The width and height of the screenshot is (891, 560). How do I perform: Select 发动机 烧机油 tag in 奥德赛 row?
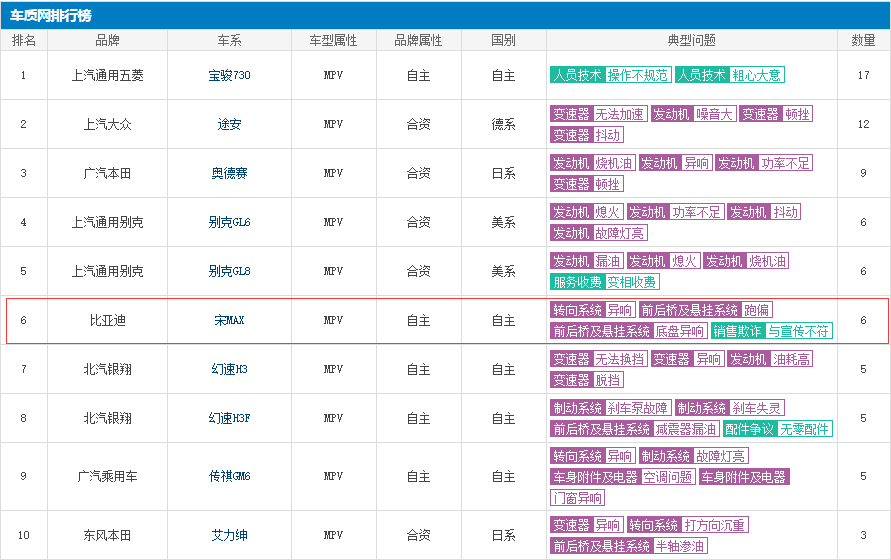(x=593, y=163)
